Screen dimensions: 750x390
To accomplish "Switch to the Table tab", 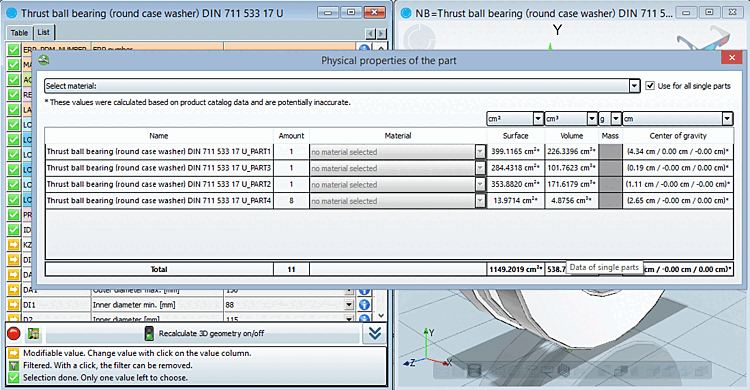I will [x=19, y=33].
